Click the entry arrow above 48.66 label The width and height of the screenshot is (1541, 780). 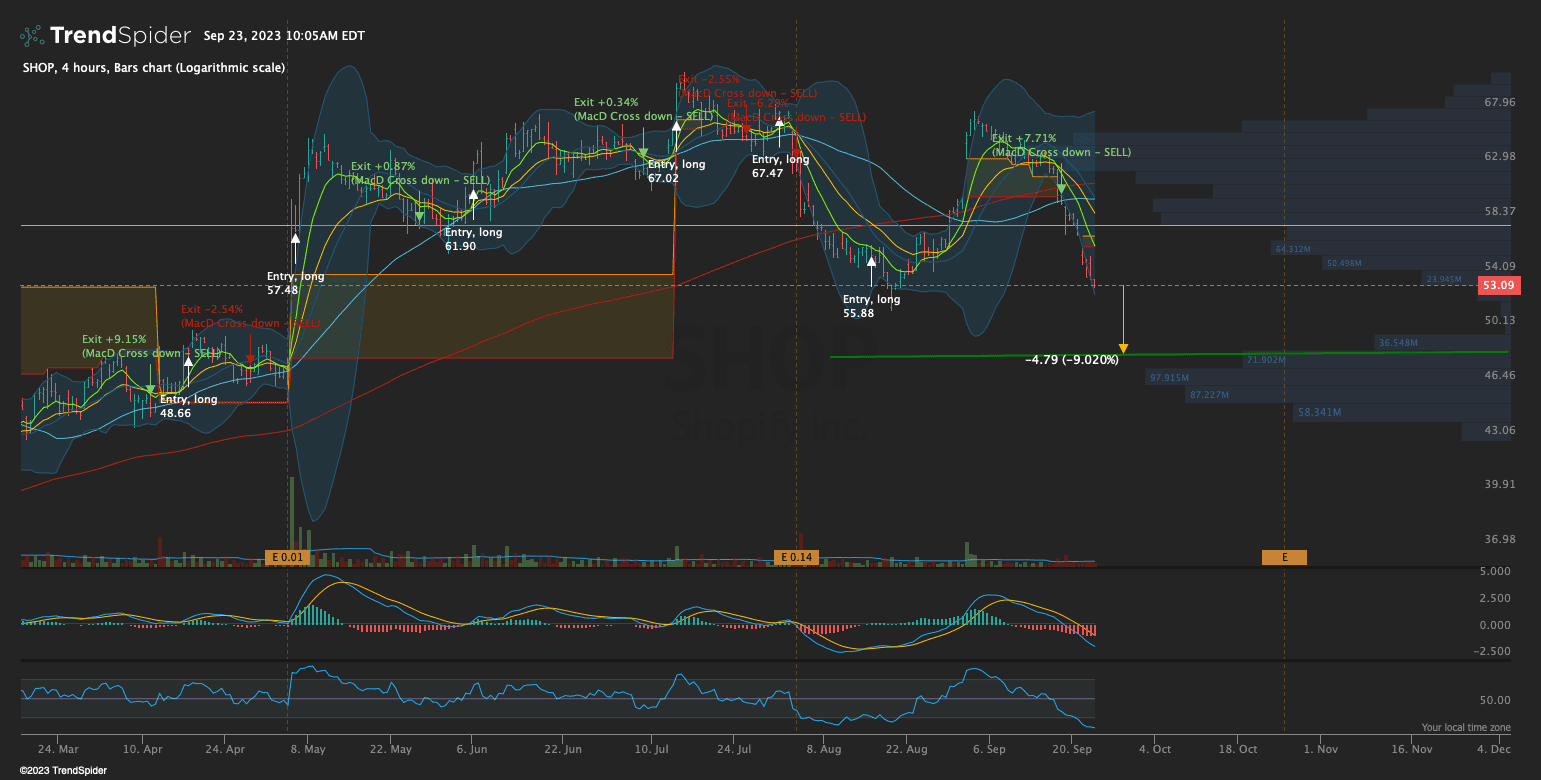(x=188, y=361)
